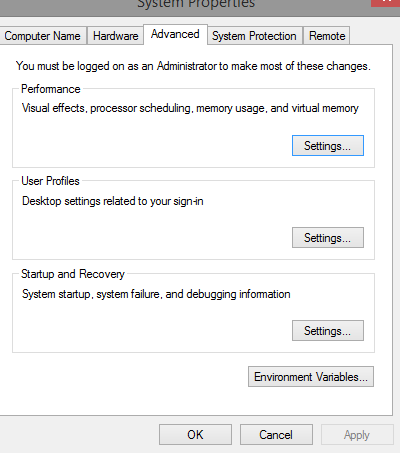Screen dimensions: 400x453
Task: Go to the System Protection tab
Action: 255,36
